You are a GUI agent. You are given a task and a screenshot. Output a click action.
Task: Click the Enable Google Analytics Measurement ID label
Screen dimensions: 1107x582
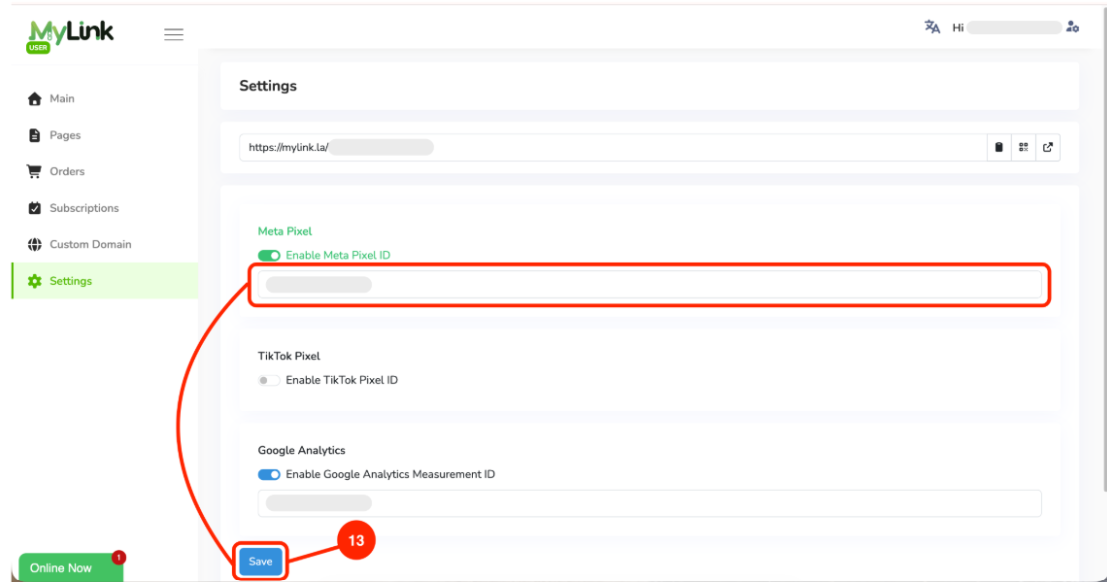(x=390, y=475)
